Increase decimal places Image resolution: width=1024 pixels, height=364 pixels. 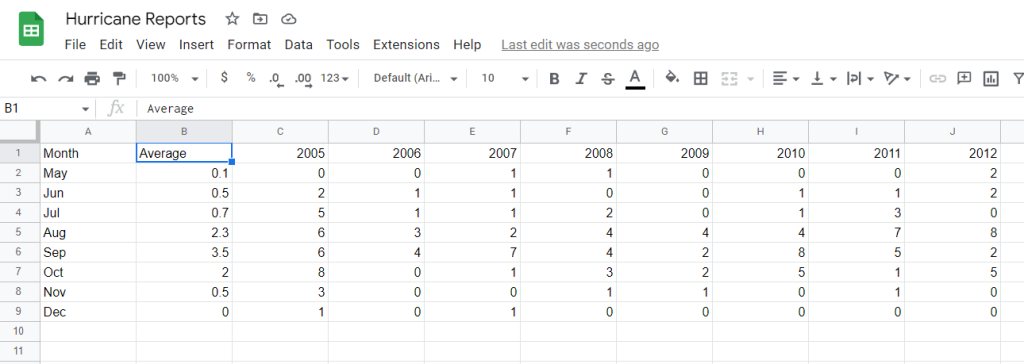click(x=303, y=78)
